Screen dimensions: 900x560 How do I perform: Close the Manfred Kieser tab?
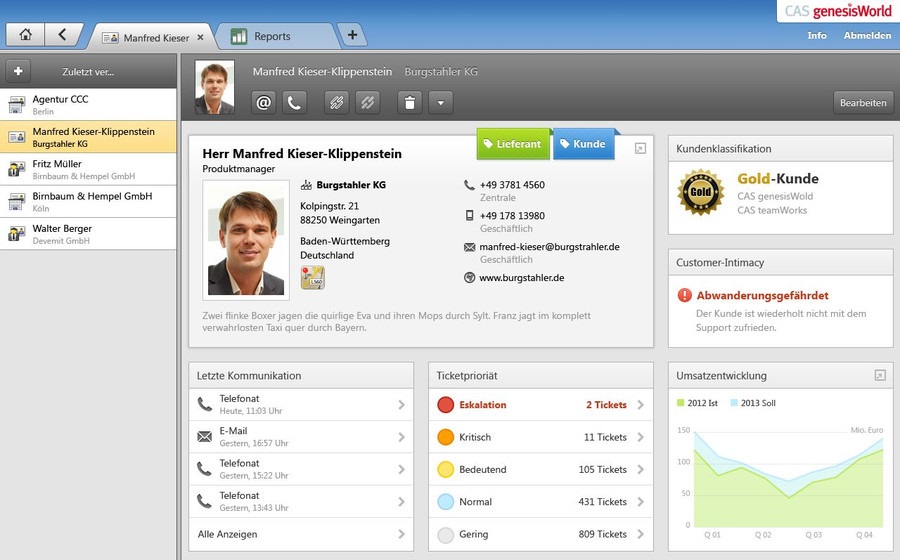click(200, 37)
